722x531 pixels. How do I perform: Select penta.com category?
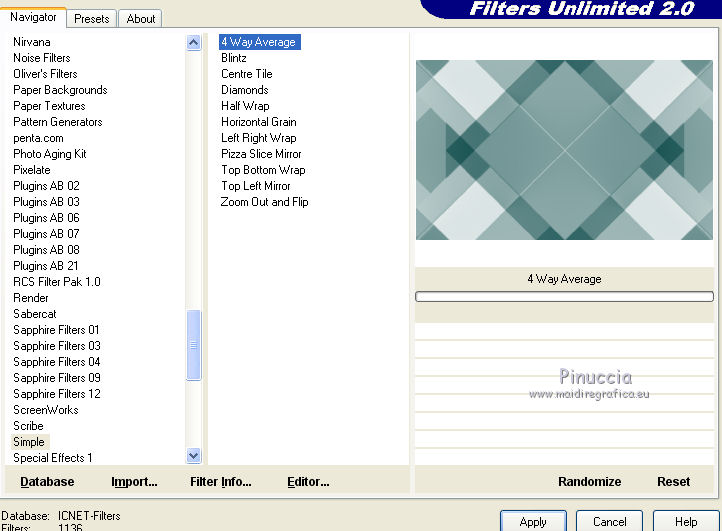tap(38, 138)
